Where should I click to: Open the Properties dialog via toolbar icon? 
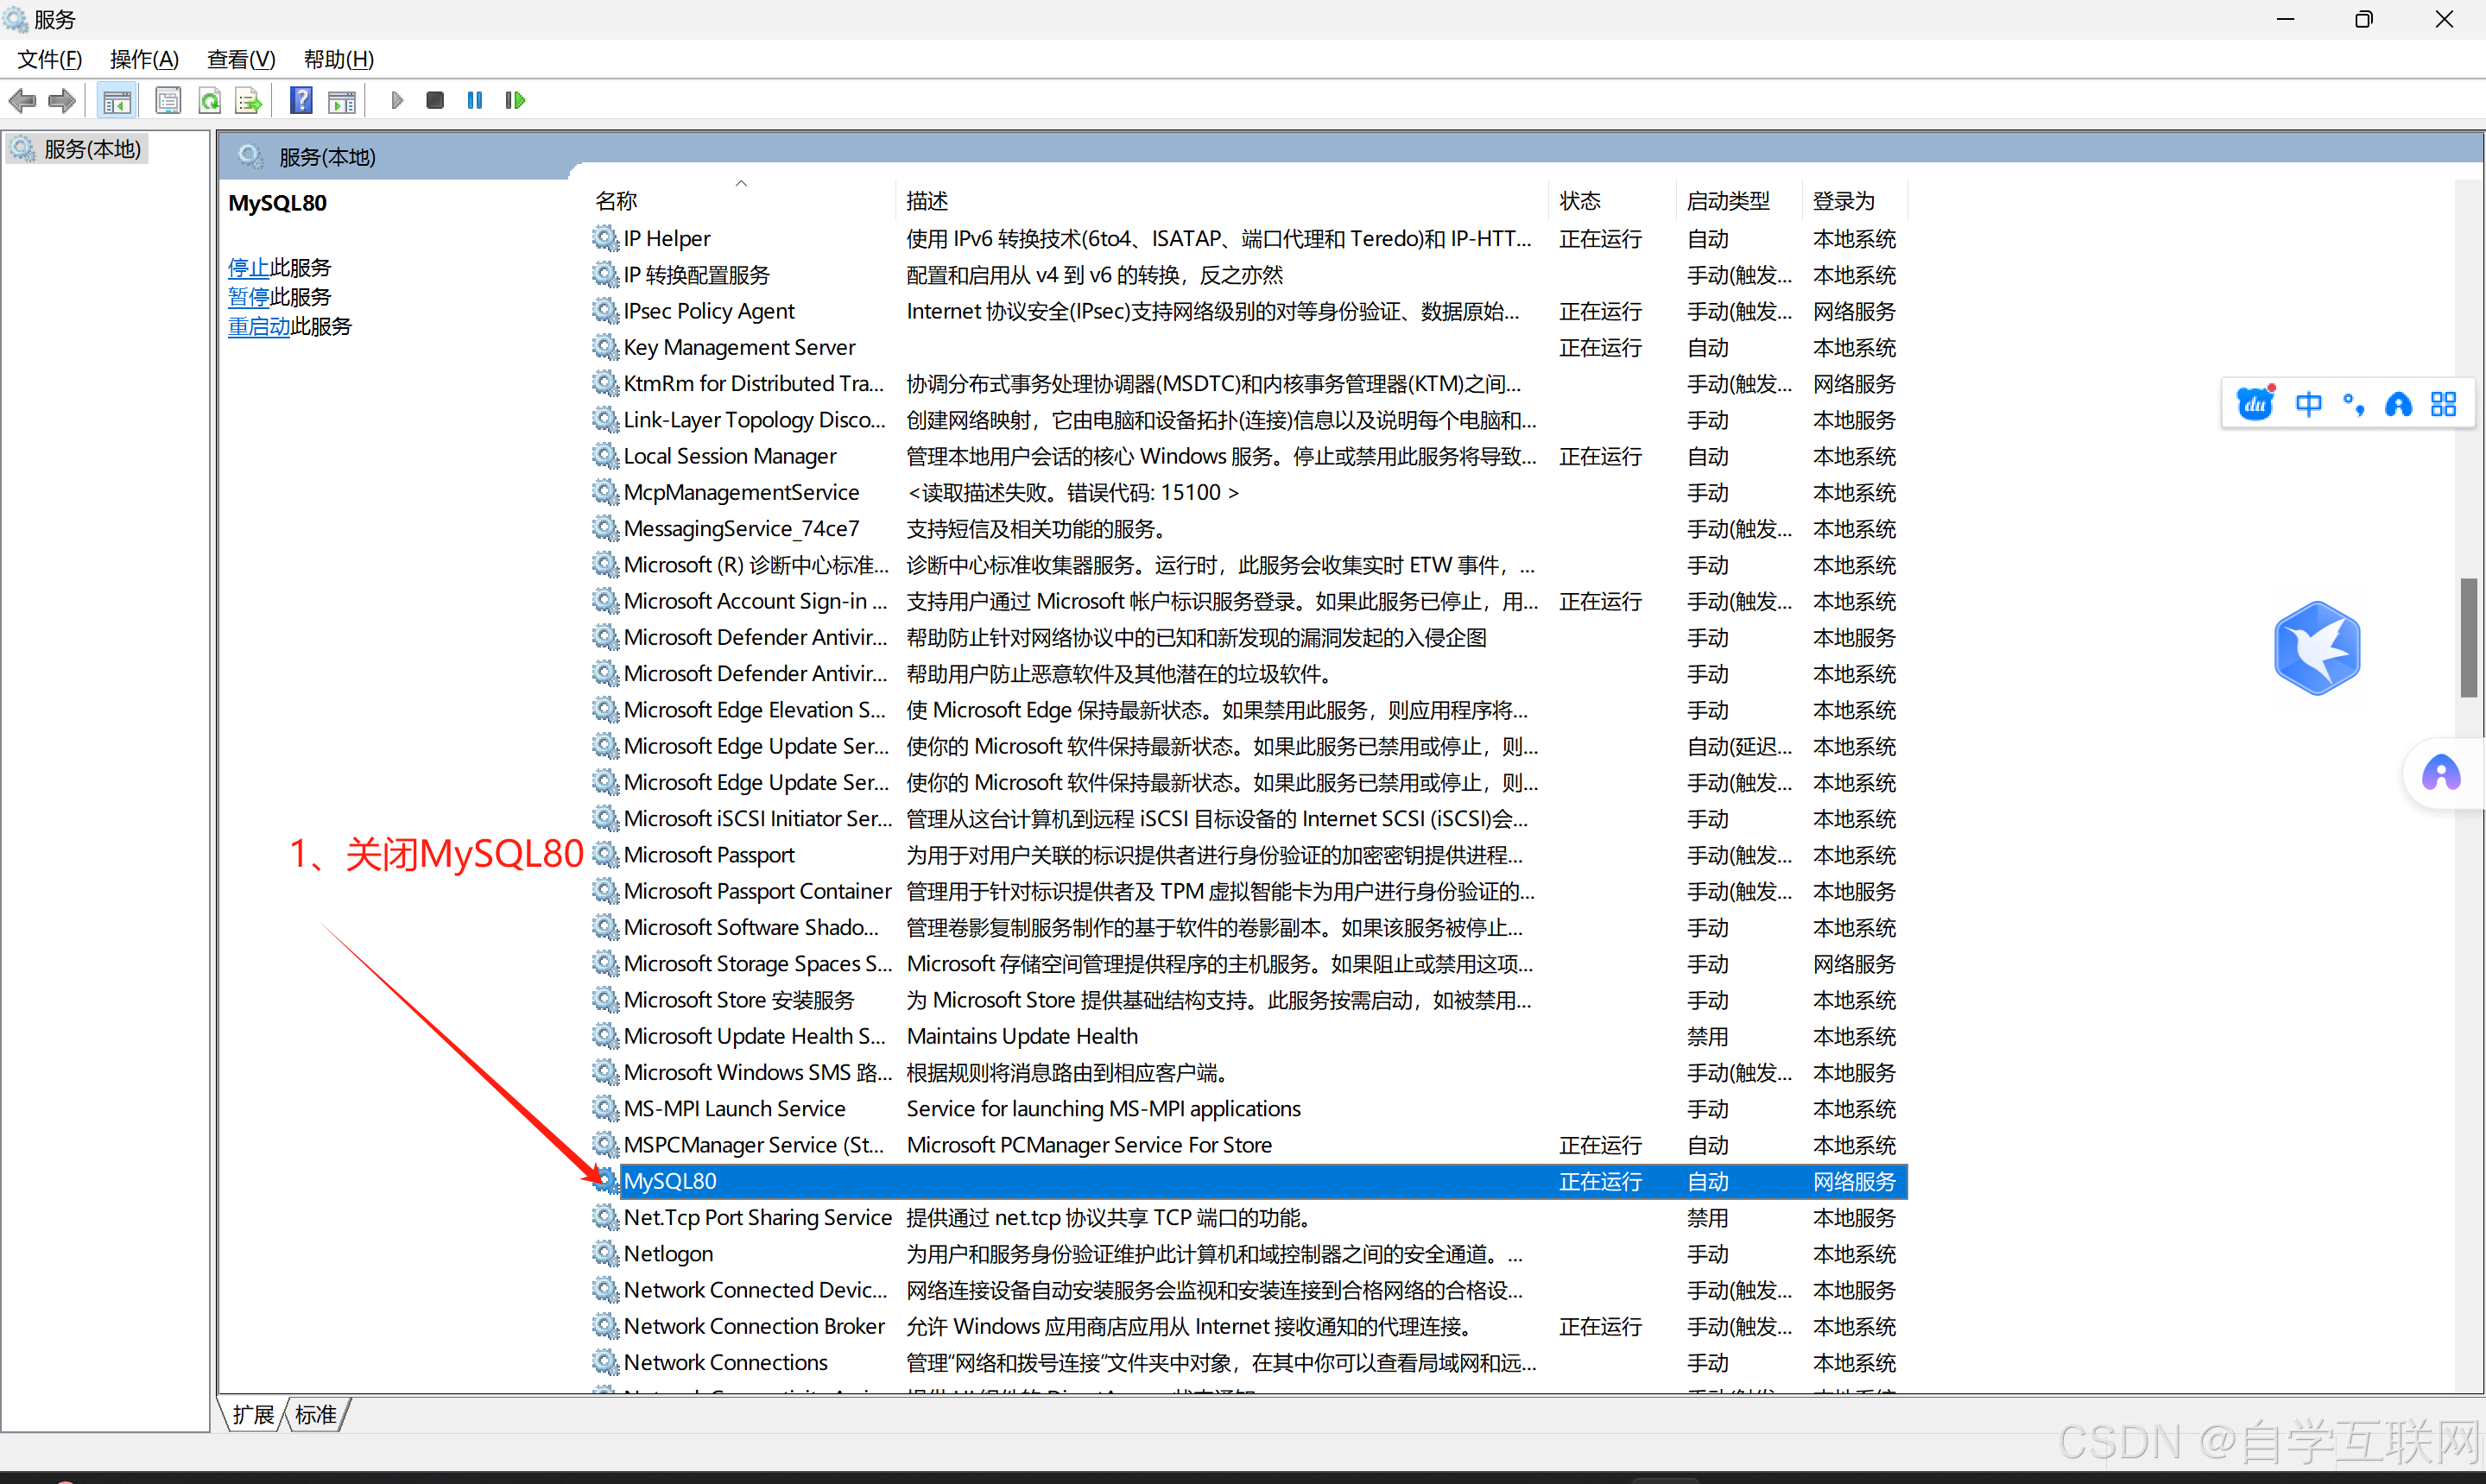(x=168, y=100)
